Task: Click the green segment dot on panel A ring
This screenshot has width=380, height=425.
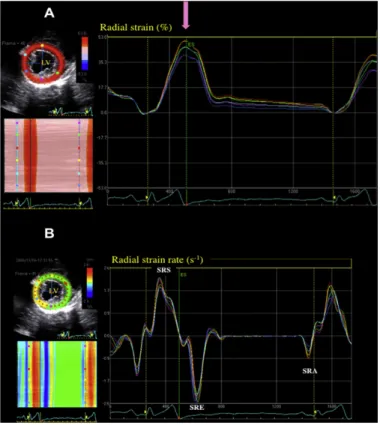Action: click(x=58, y=72)
